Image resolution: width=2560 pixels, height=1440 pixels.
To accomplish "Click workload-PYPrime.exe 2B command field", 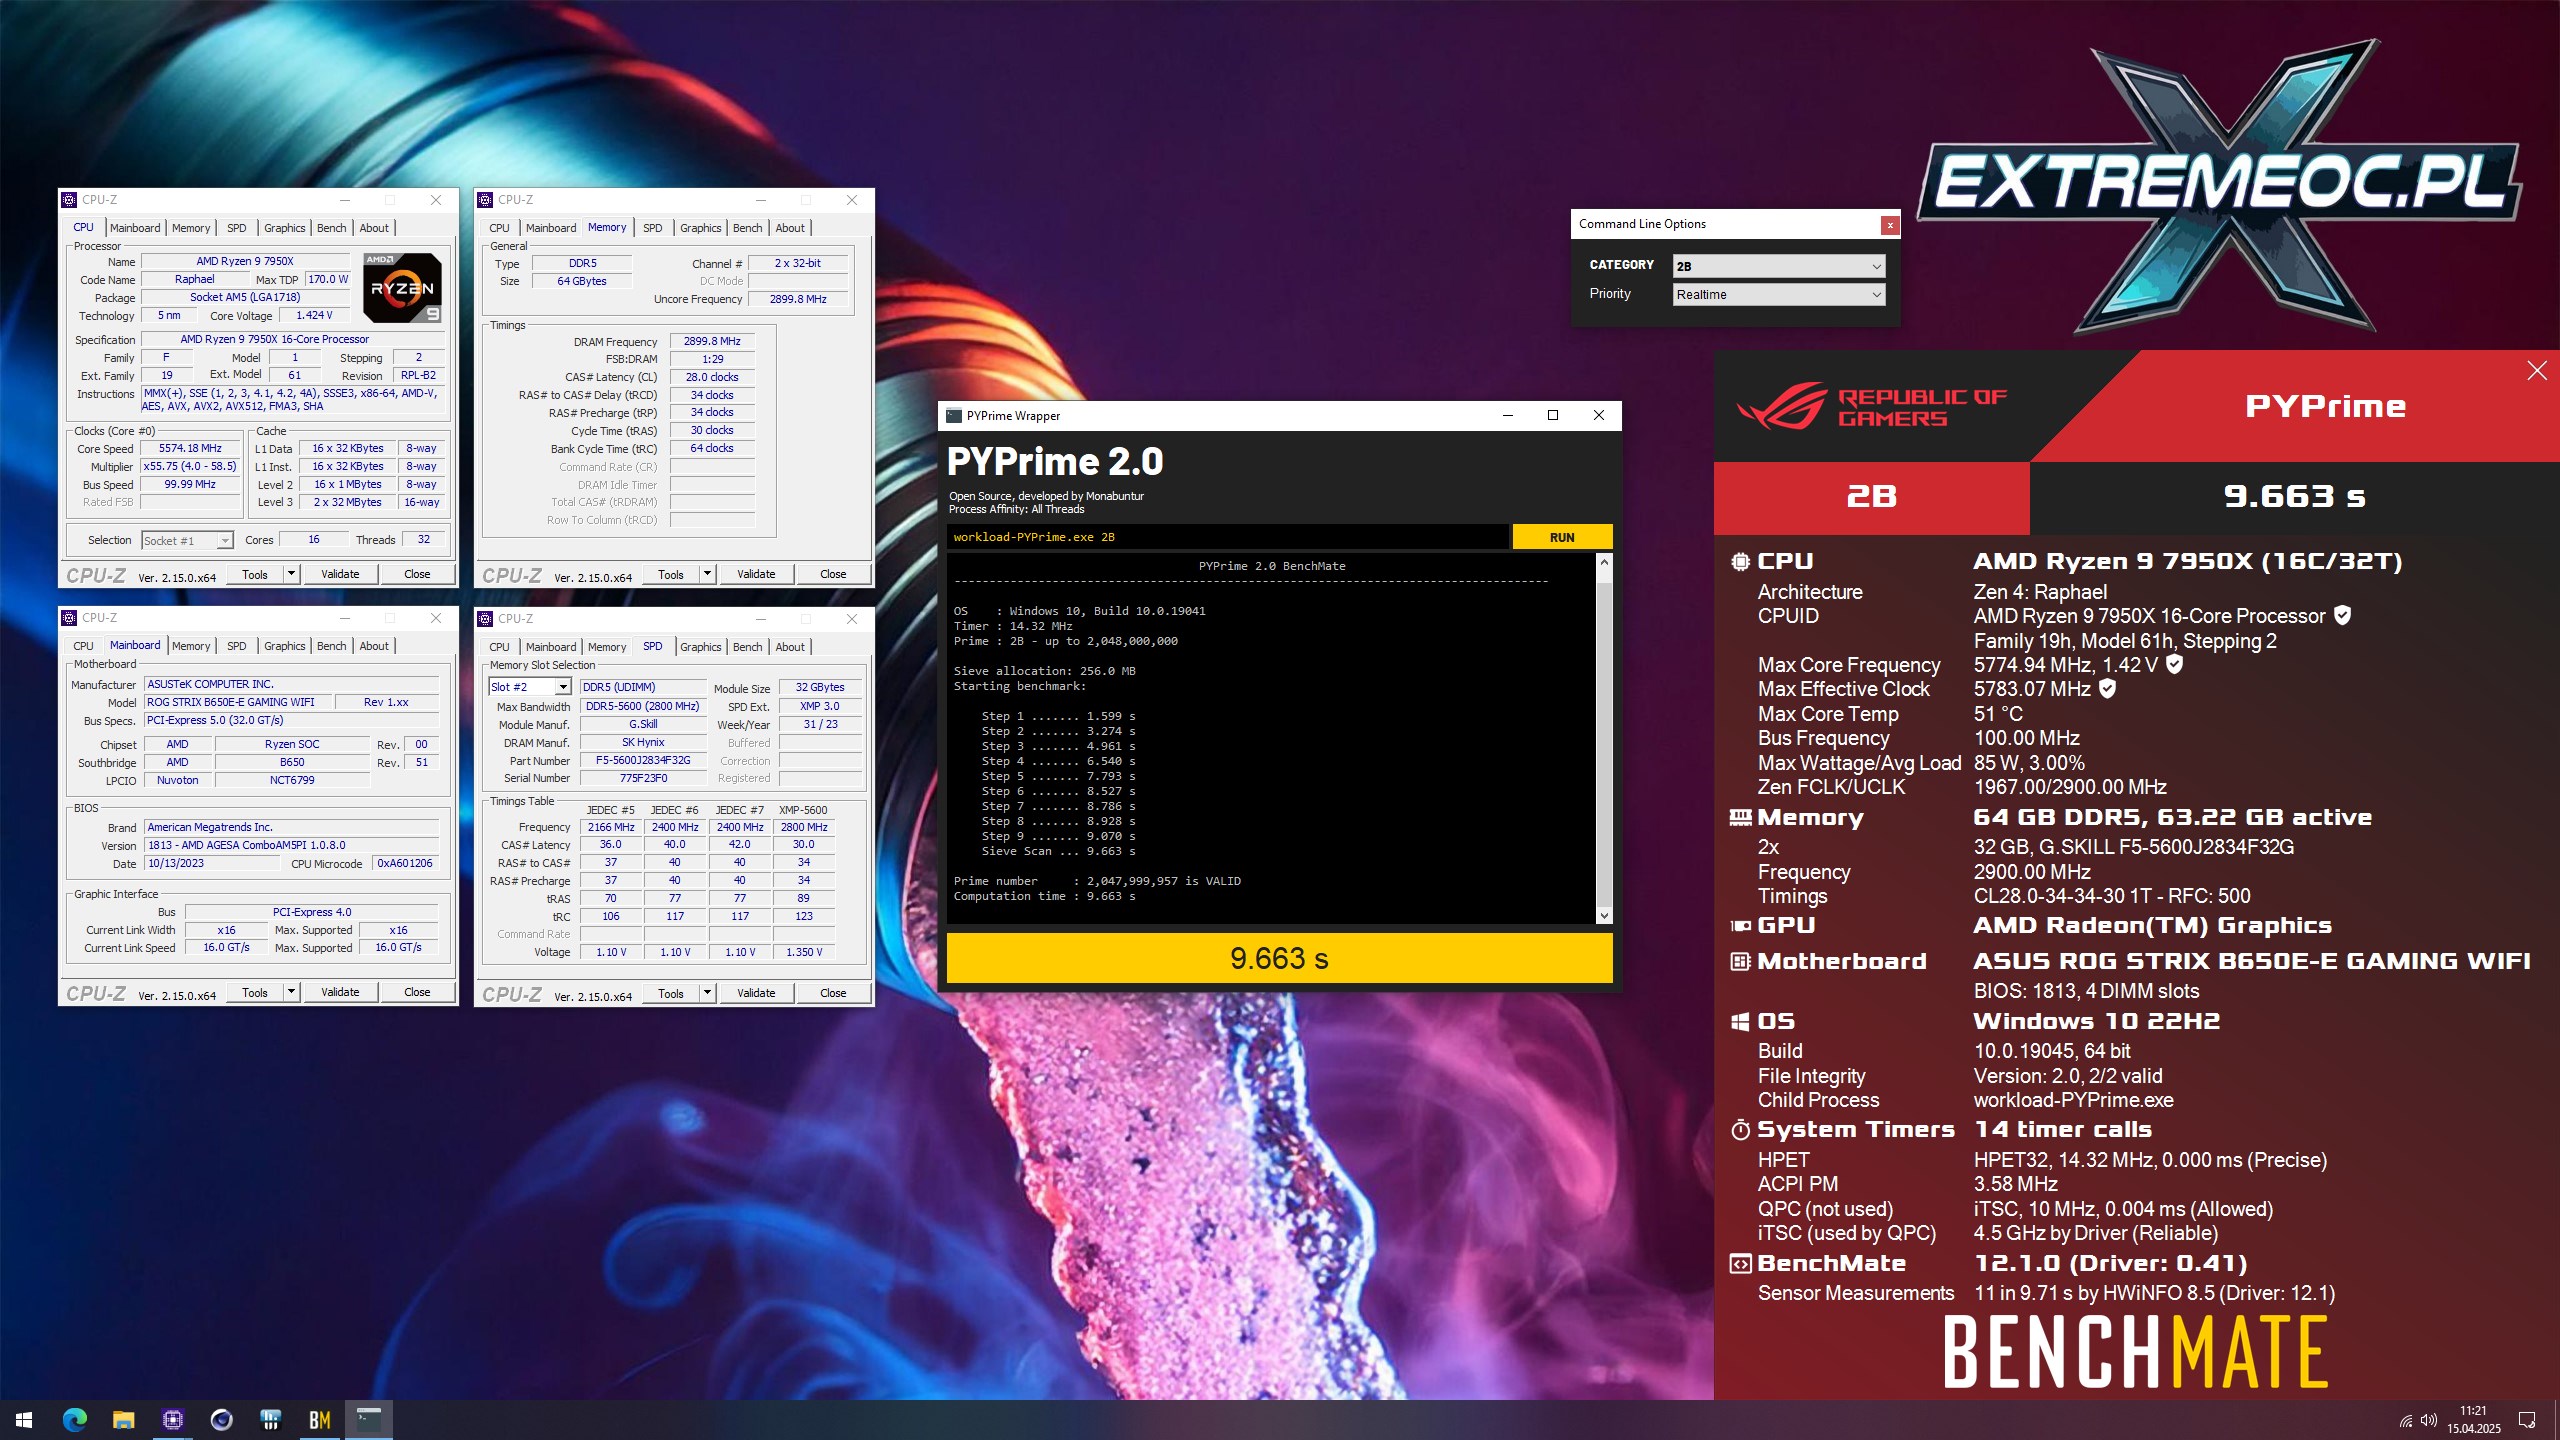I will 1227,537.
